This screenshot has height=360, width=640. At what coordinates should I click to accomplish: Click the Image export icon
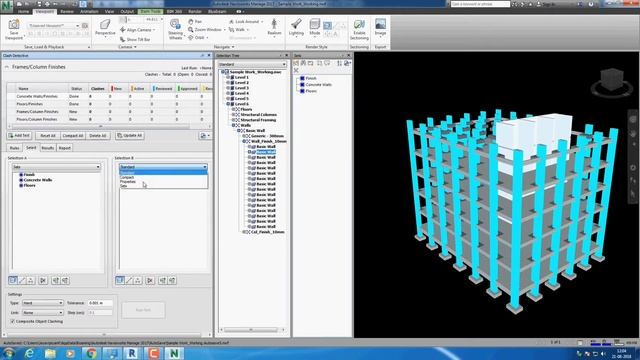tap(380, 27)
